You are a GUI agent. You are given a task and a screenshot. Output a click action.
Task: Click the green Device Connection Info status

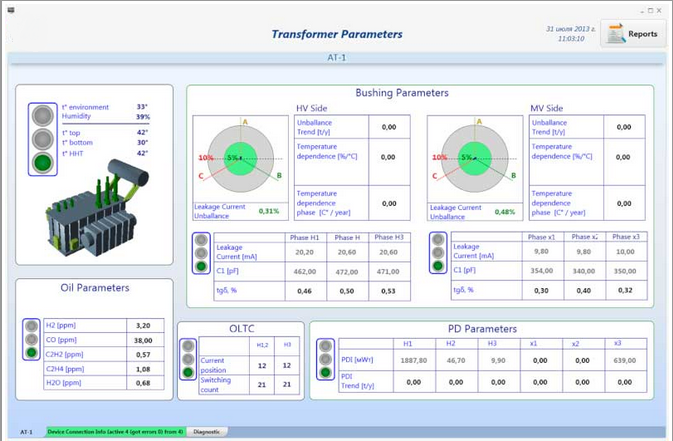115,432
